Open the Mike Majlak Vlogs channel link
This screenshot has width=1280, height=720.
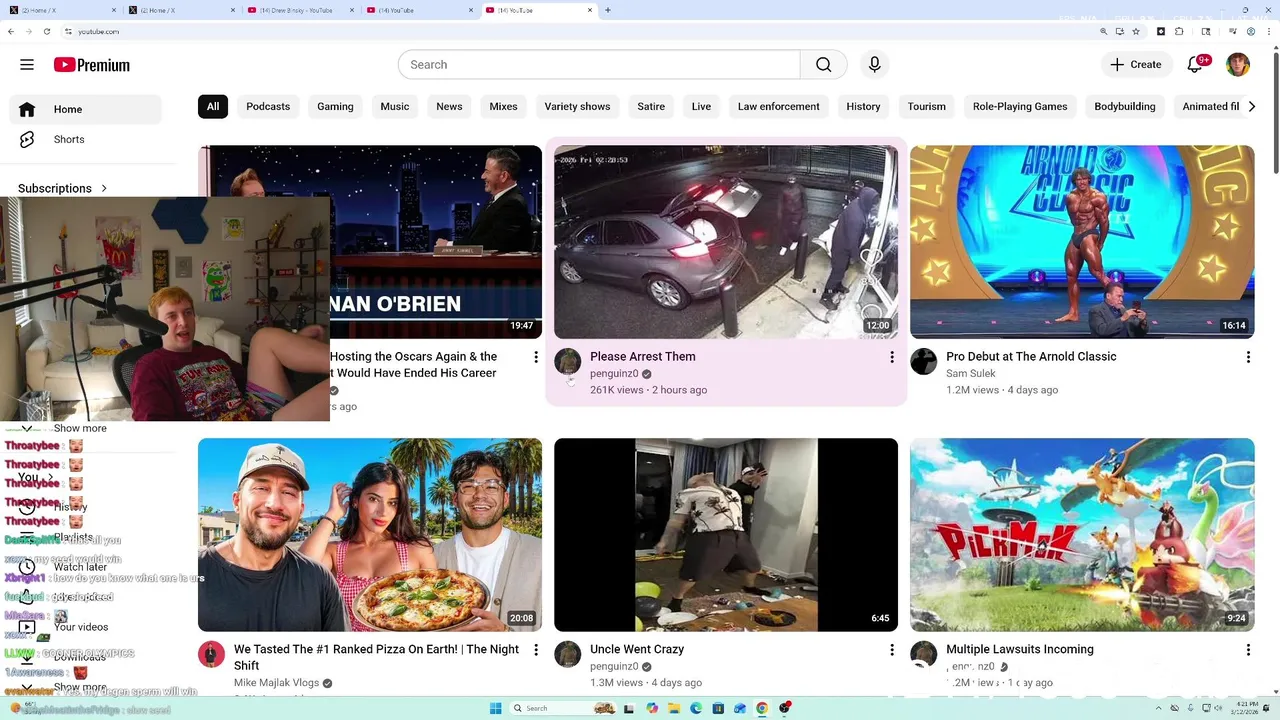(276, 683)
